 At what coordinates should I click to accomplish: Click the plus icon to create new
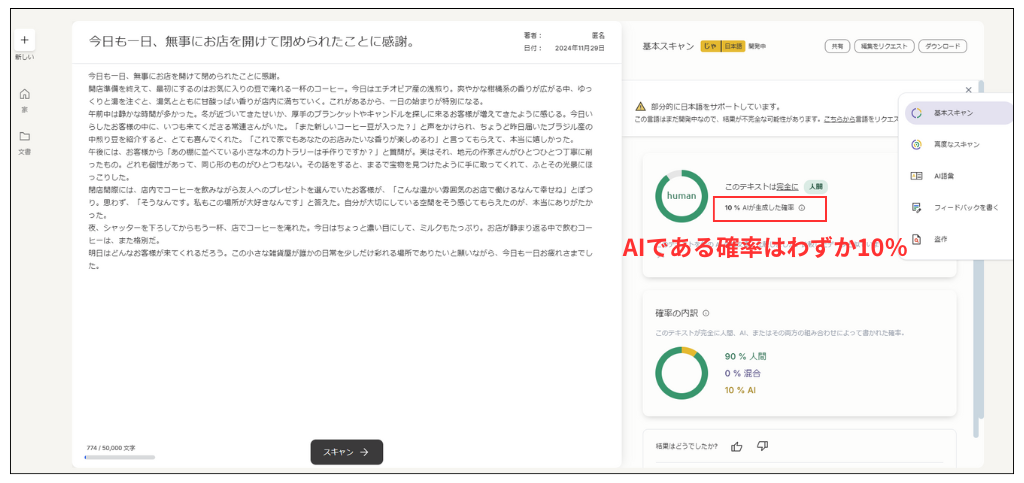coord(24,40)
